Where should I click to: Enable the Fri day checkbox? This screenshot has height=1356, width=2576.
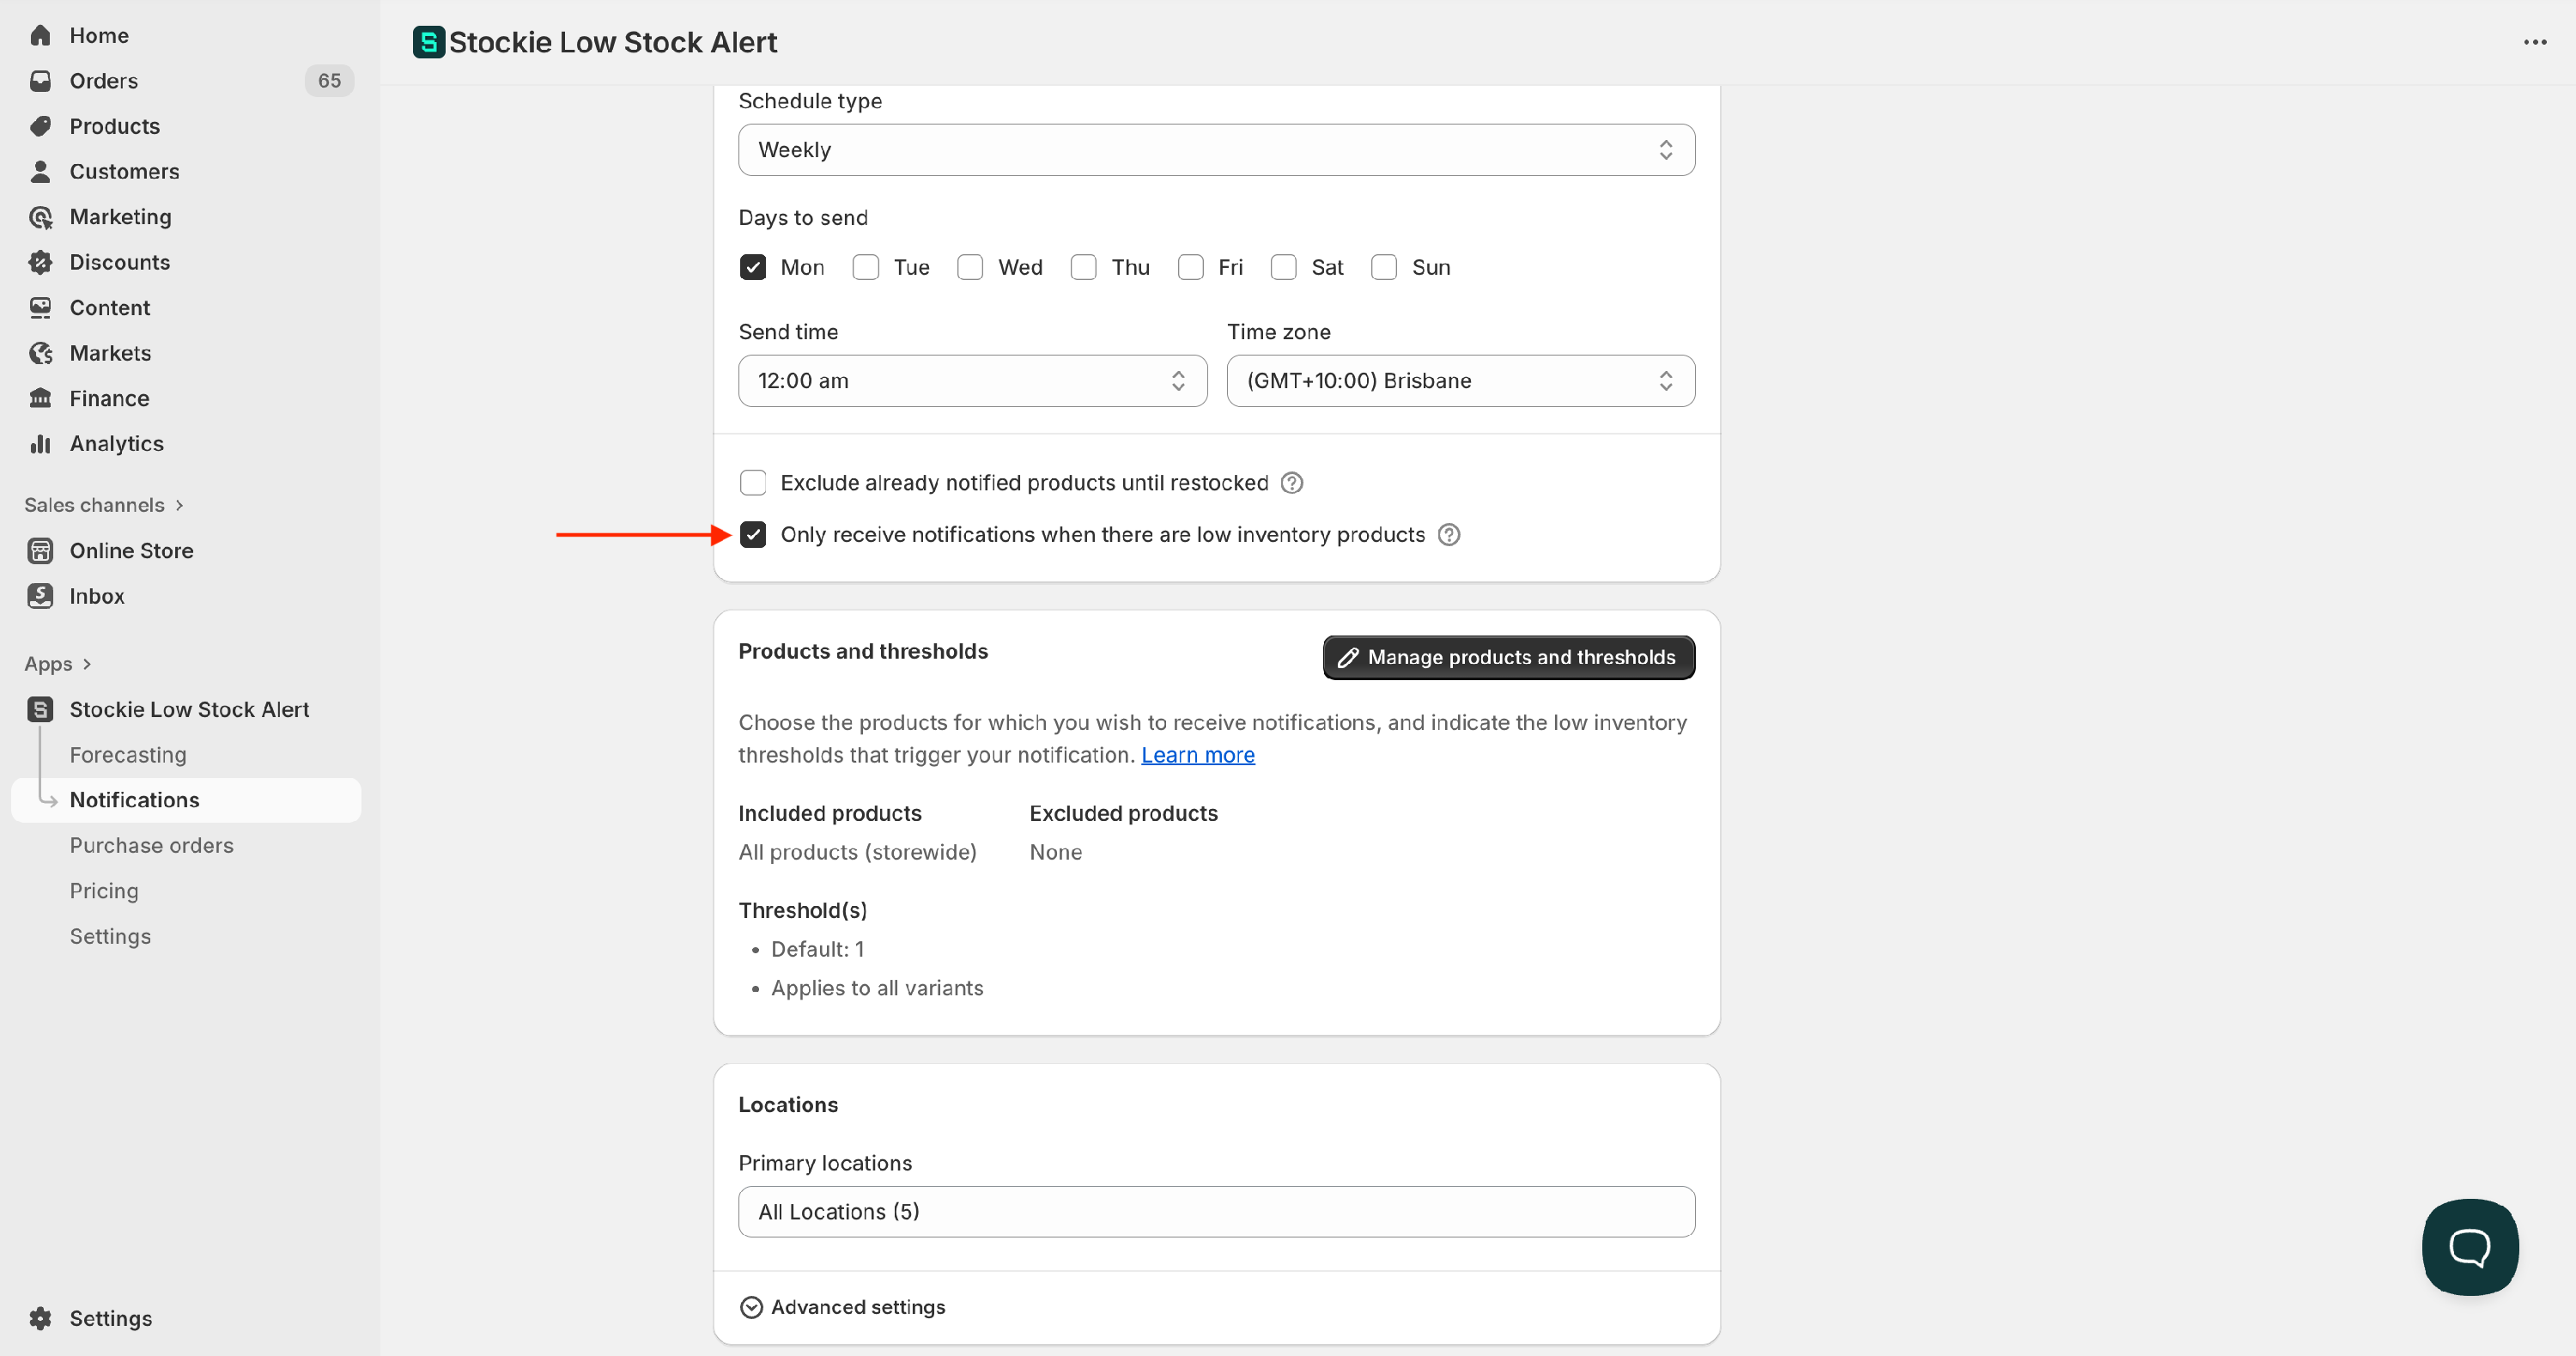pyautogui.click(x=1190, y=267)
